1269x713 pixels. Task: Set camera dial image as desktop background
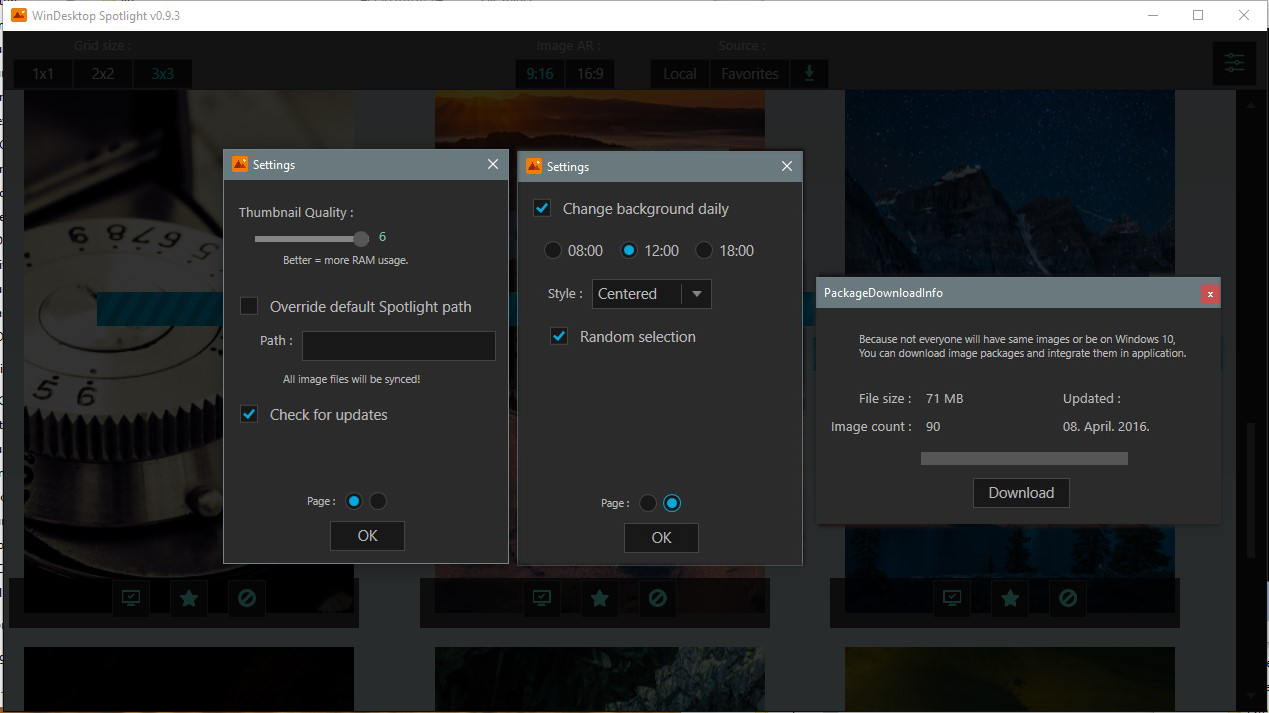tap(130, 598)
